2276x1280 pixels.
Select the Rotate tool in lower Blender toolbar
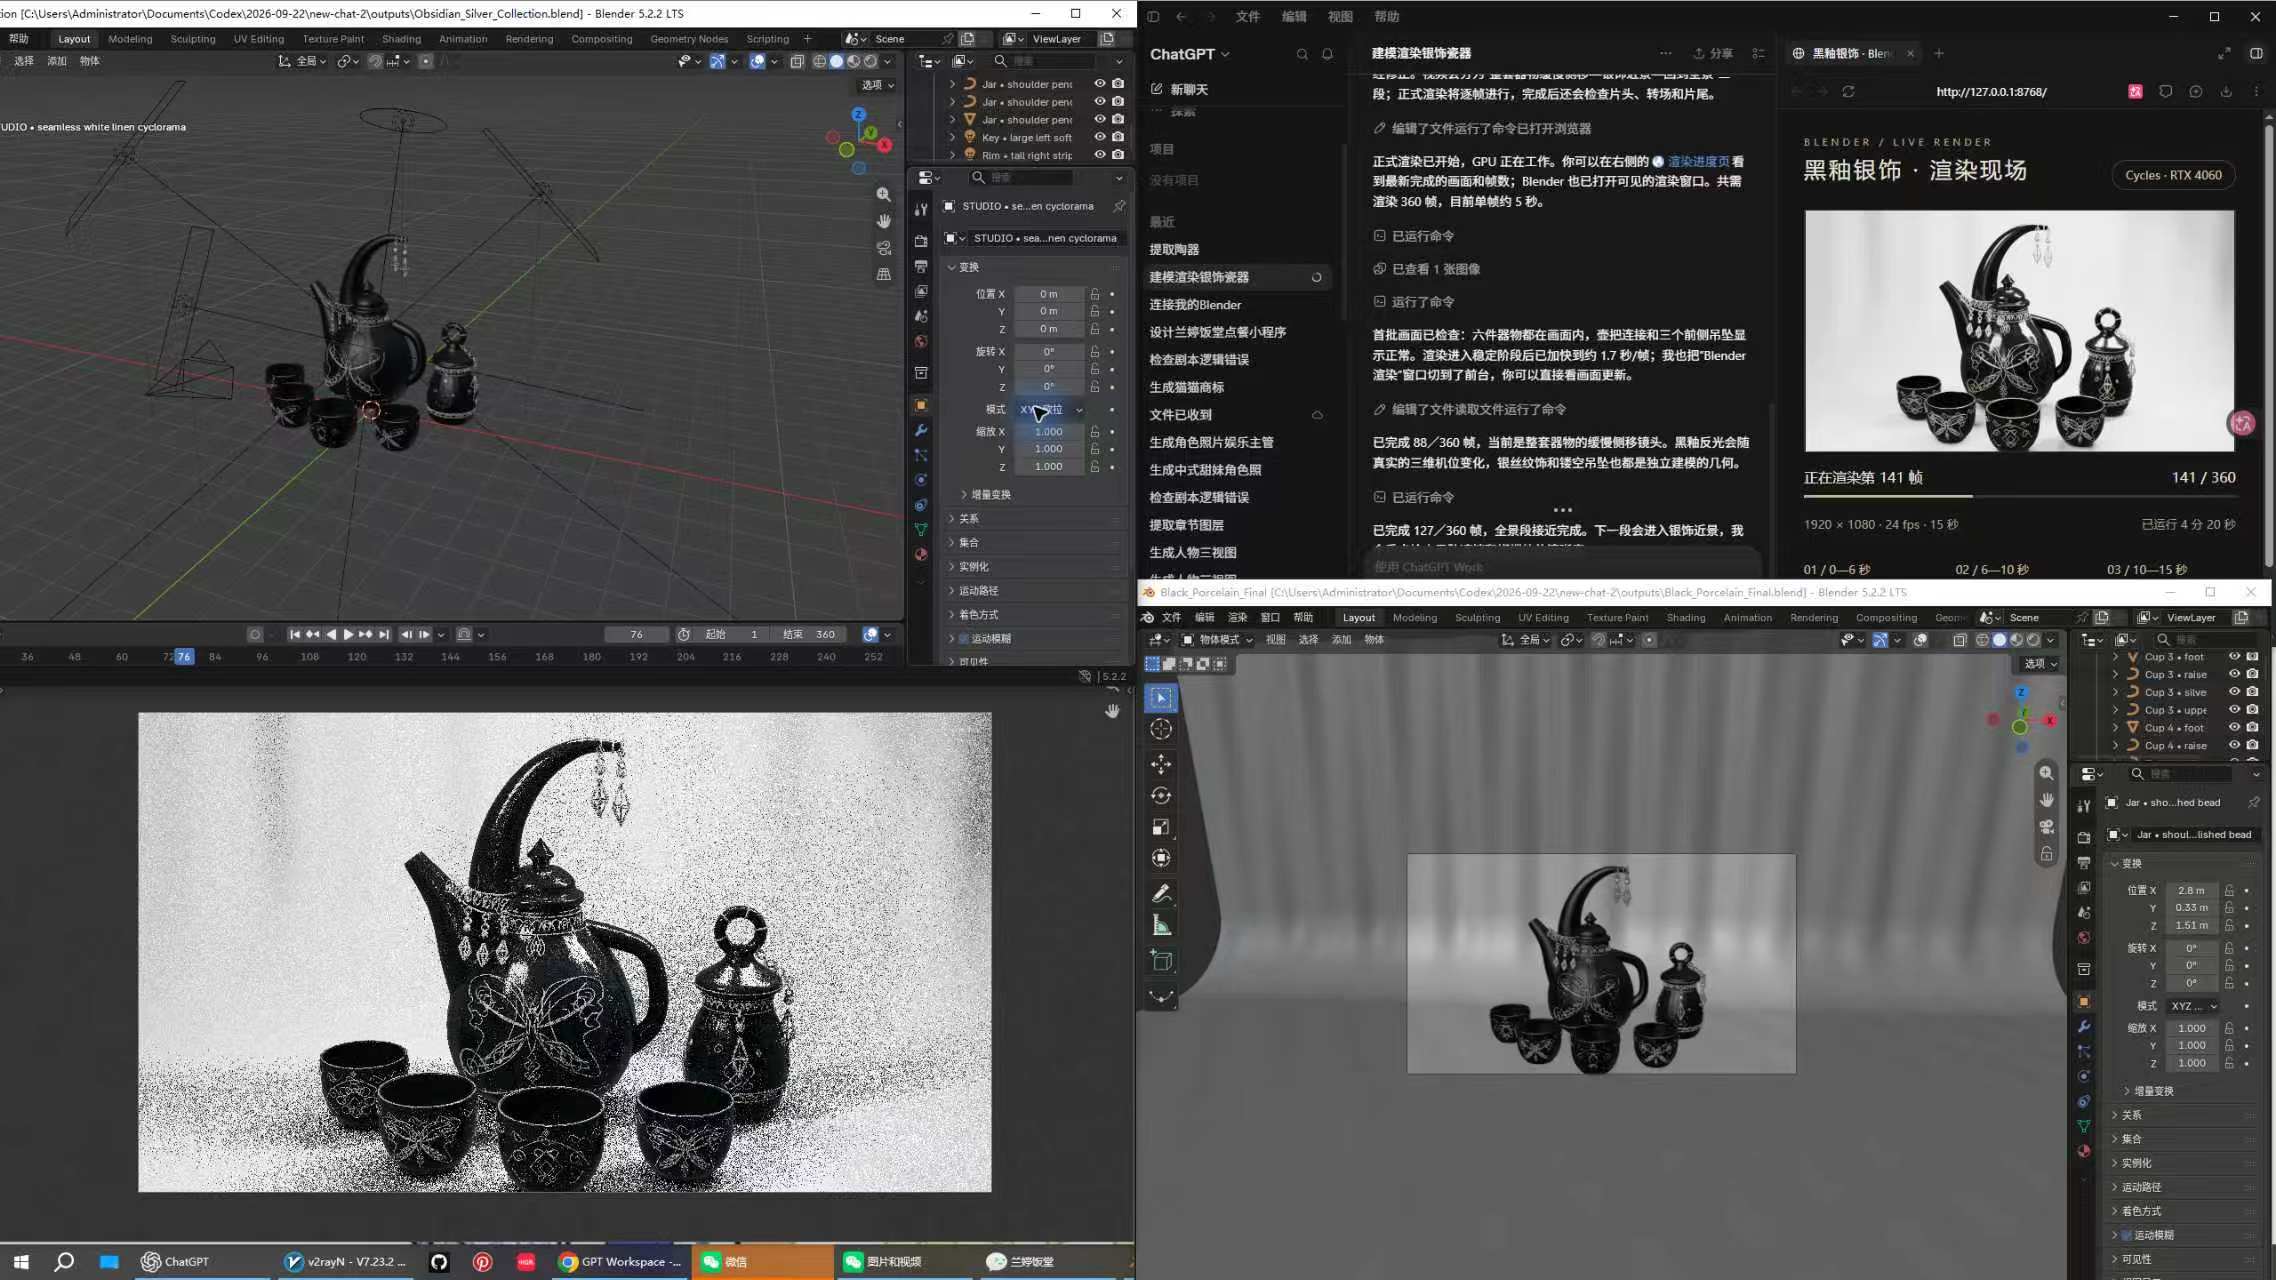pyautogui.click(x=1161, y=796)
